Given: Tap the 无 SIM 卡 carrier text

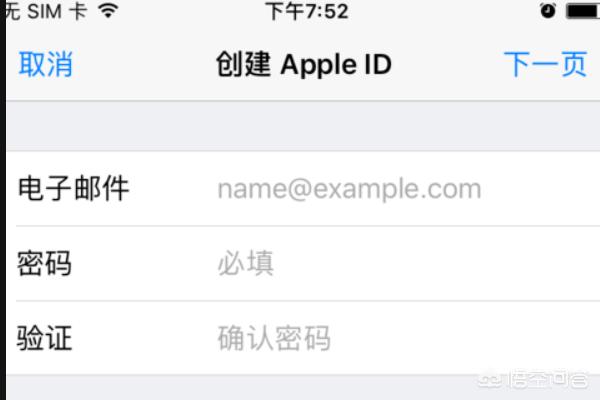Looking at the screenshot, I should pyautogui.click(x=46, y=11).
